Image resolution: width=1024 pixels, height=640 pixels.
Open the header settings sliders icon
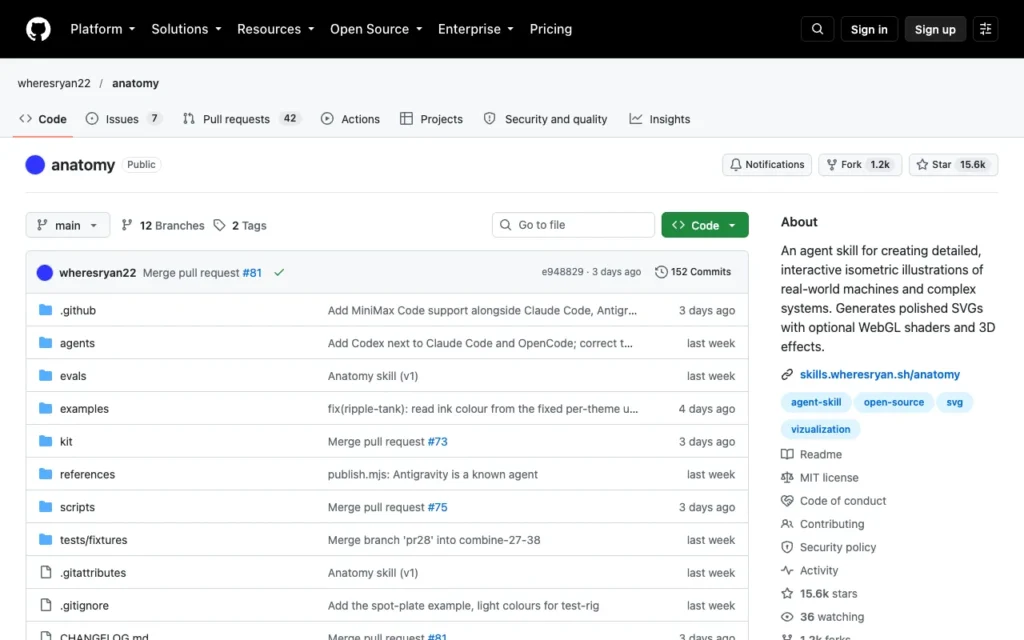tap(985, 29)
